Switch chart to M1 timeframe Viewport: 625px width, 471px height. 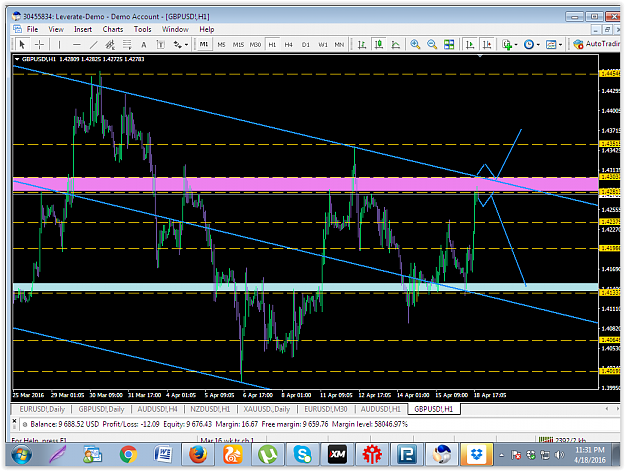tap(204, 44)
